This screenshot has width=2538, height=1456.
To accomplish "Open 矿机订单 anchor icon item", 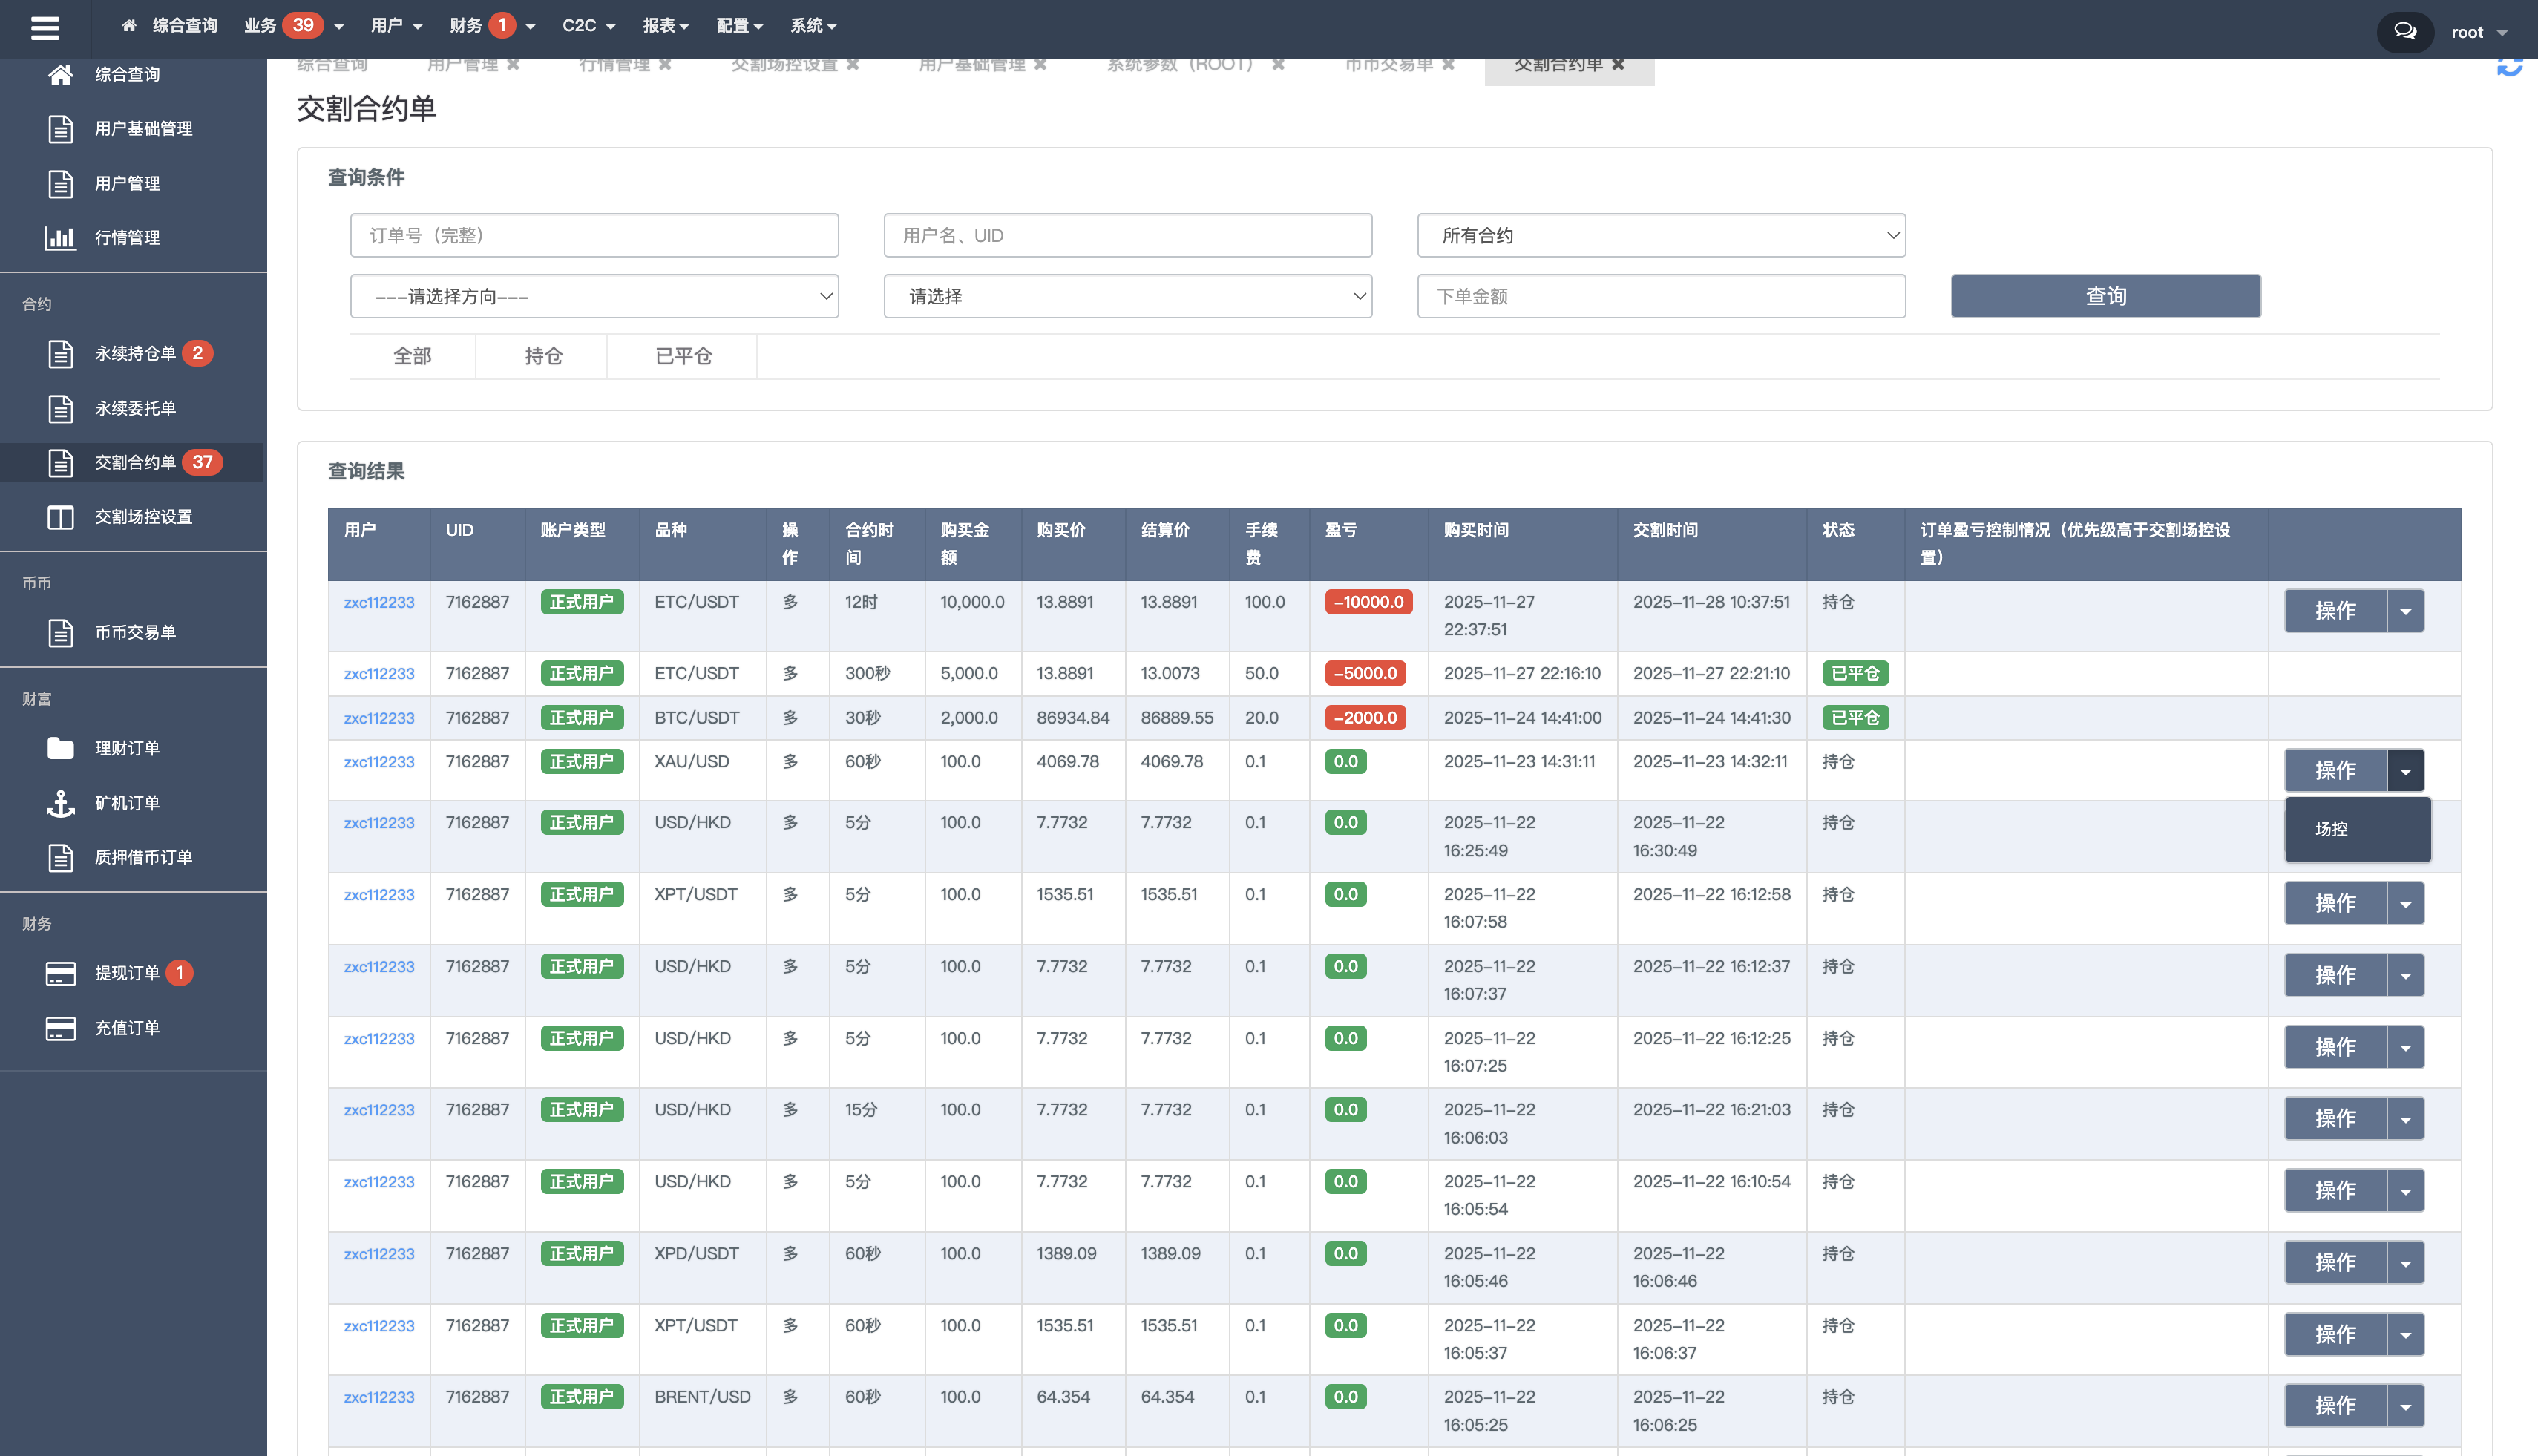I will 60,803.
